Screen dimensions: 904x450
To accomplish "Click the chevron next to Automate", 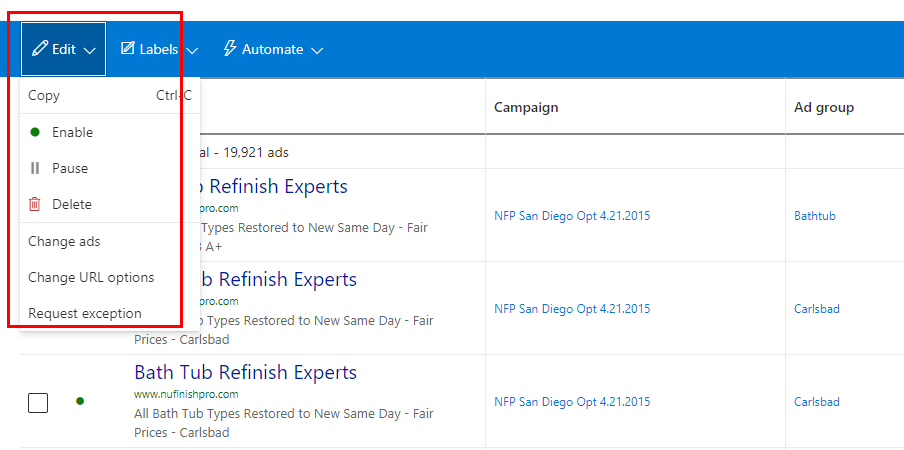I will (x=317, y=51).
